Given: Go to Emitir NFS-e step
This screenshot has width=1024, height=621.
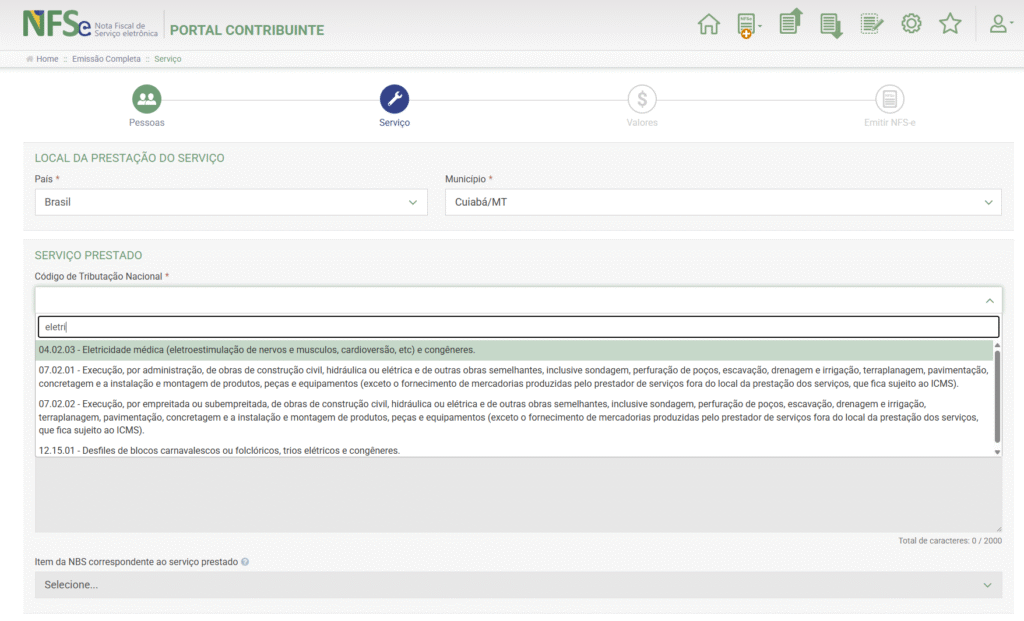Looking at the screenshot, I should pos(889,99).
